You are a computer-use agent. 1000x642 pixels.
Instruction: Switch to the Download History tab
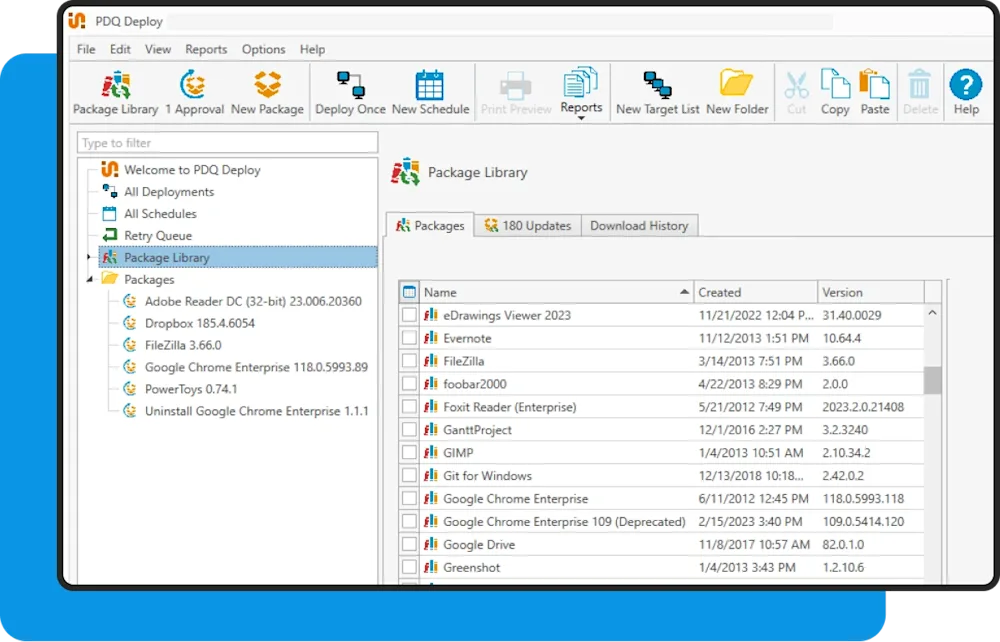[x=639, y=225]
